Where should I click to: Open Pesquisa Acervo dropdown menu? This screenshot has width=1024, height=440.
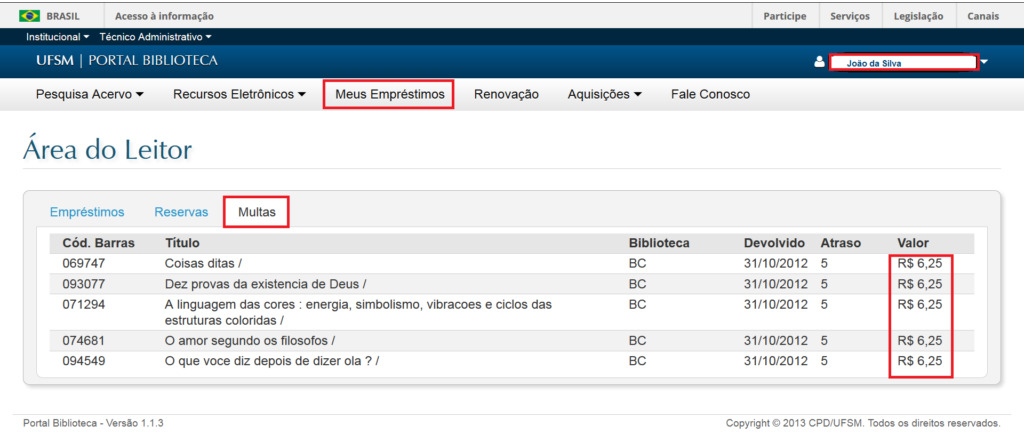tap(90, 94)
